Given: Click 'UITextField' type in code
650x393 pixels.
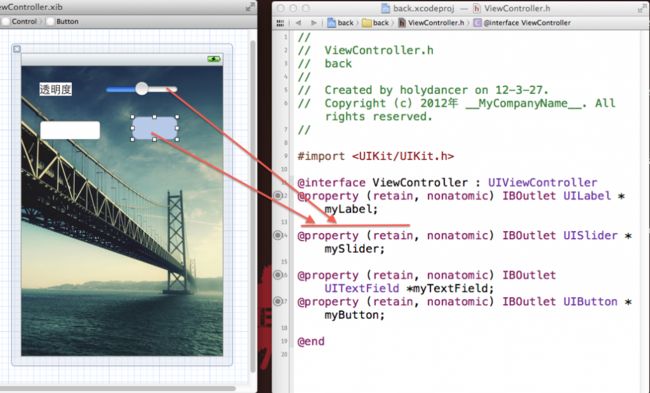Looking at the screenshot, I should click(x=362, y=288).
